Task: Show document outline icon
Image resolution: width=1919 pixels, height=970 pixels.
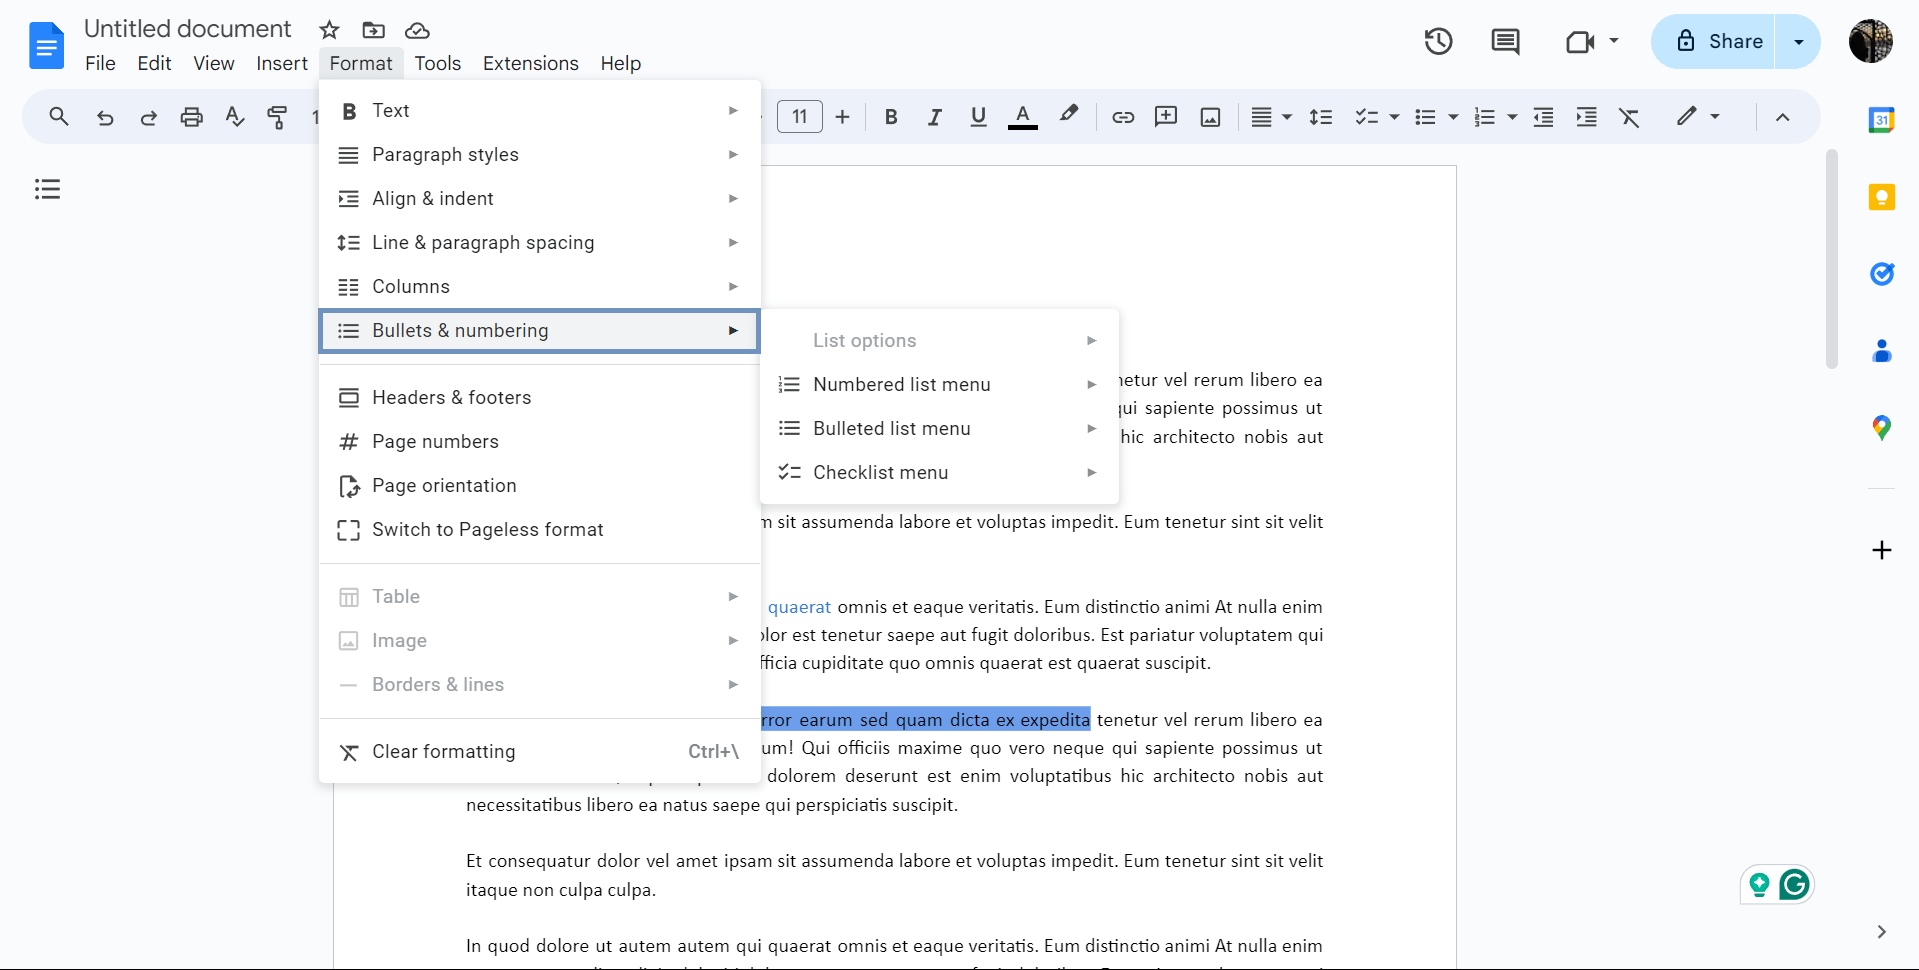Action: [47, 189]
